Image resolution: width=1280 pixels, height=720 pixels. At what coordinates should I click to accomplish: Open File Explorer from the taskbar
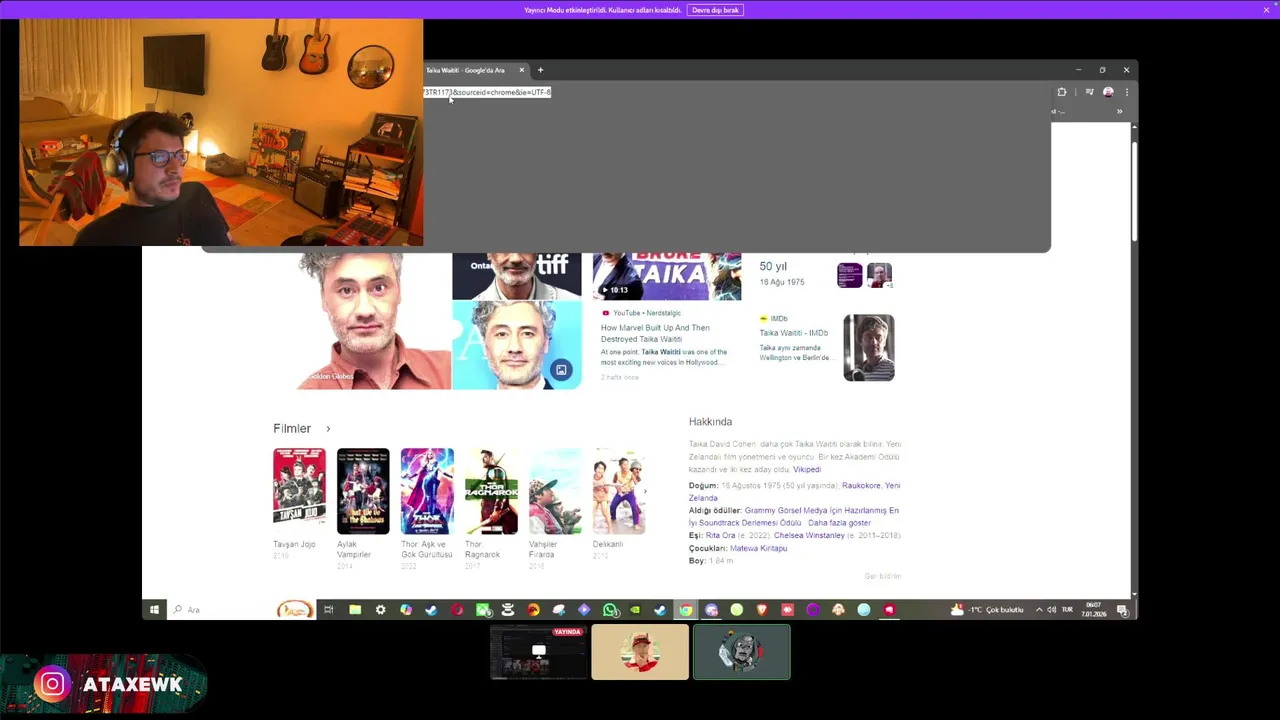point(355,610)
